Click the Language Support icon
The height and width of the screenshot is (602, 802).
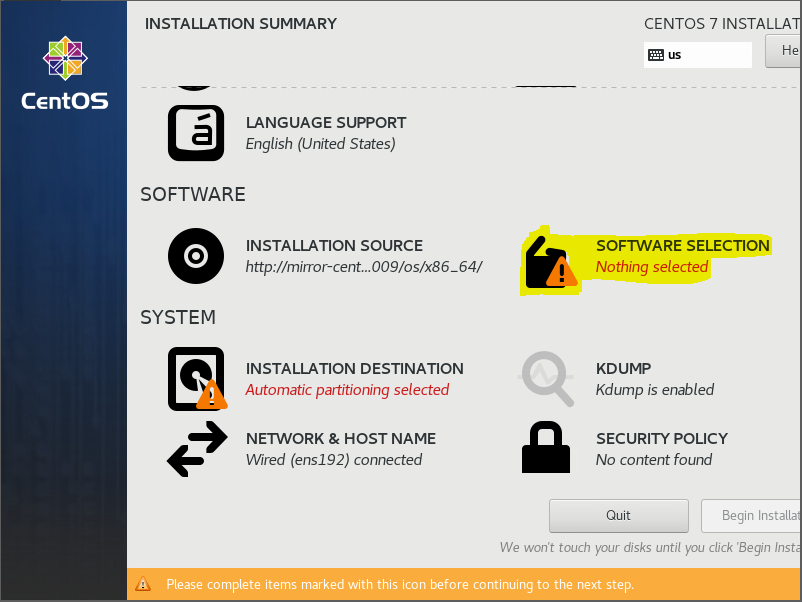(196, 133)
